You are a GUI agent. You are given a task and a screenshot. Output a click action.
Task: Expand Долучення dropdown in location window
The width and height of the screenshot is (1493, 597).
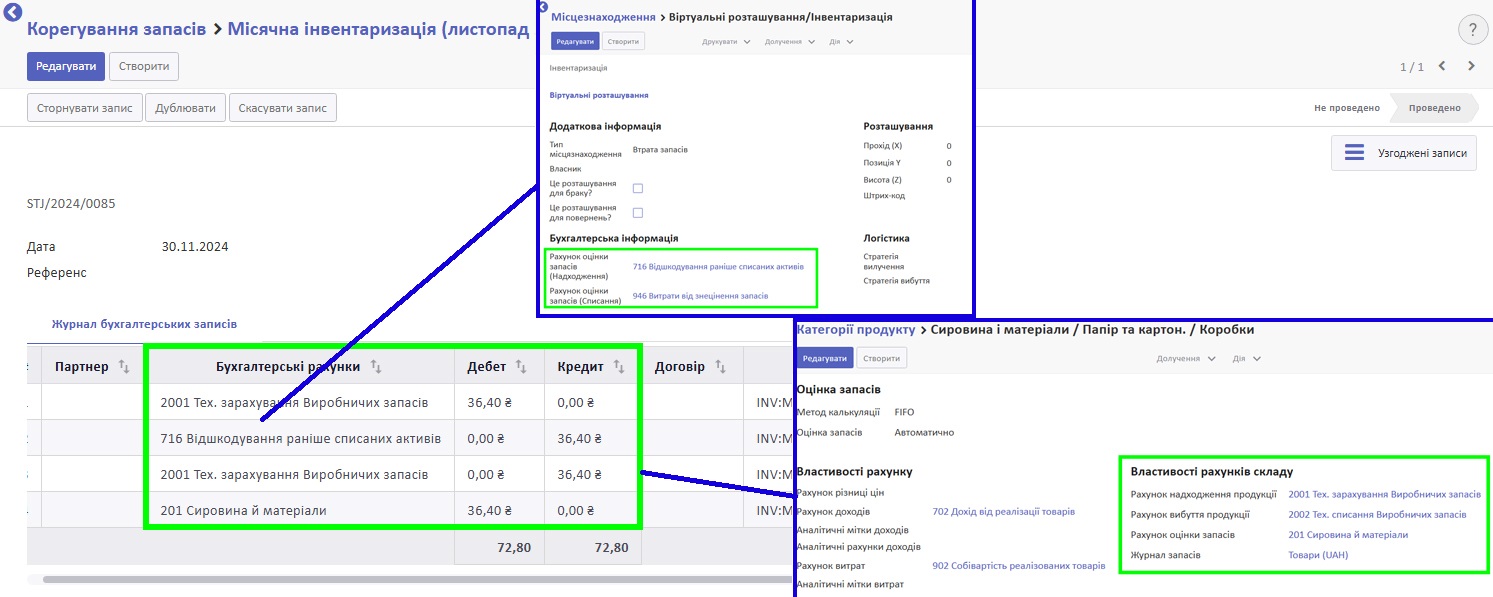(x=790, y=42)
